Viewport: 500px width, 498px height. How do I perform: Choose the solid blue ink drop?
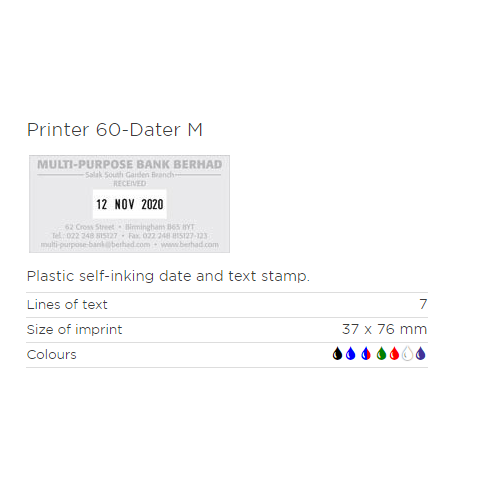click(350, 354)
